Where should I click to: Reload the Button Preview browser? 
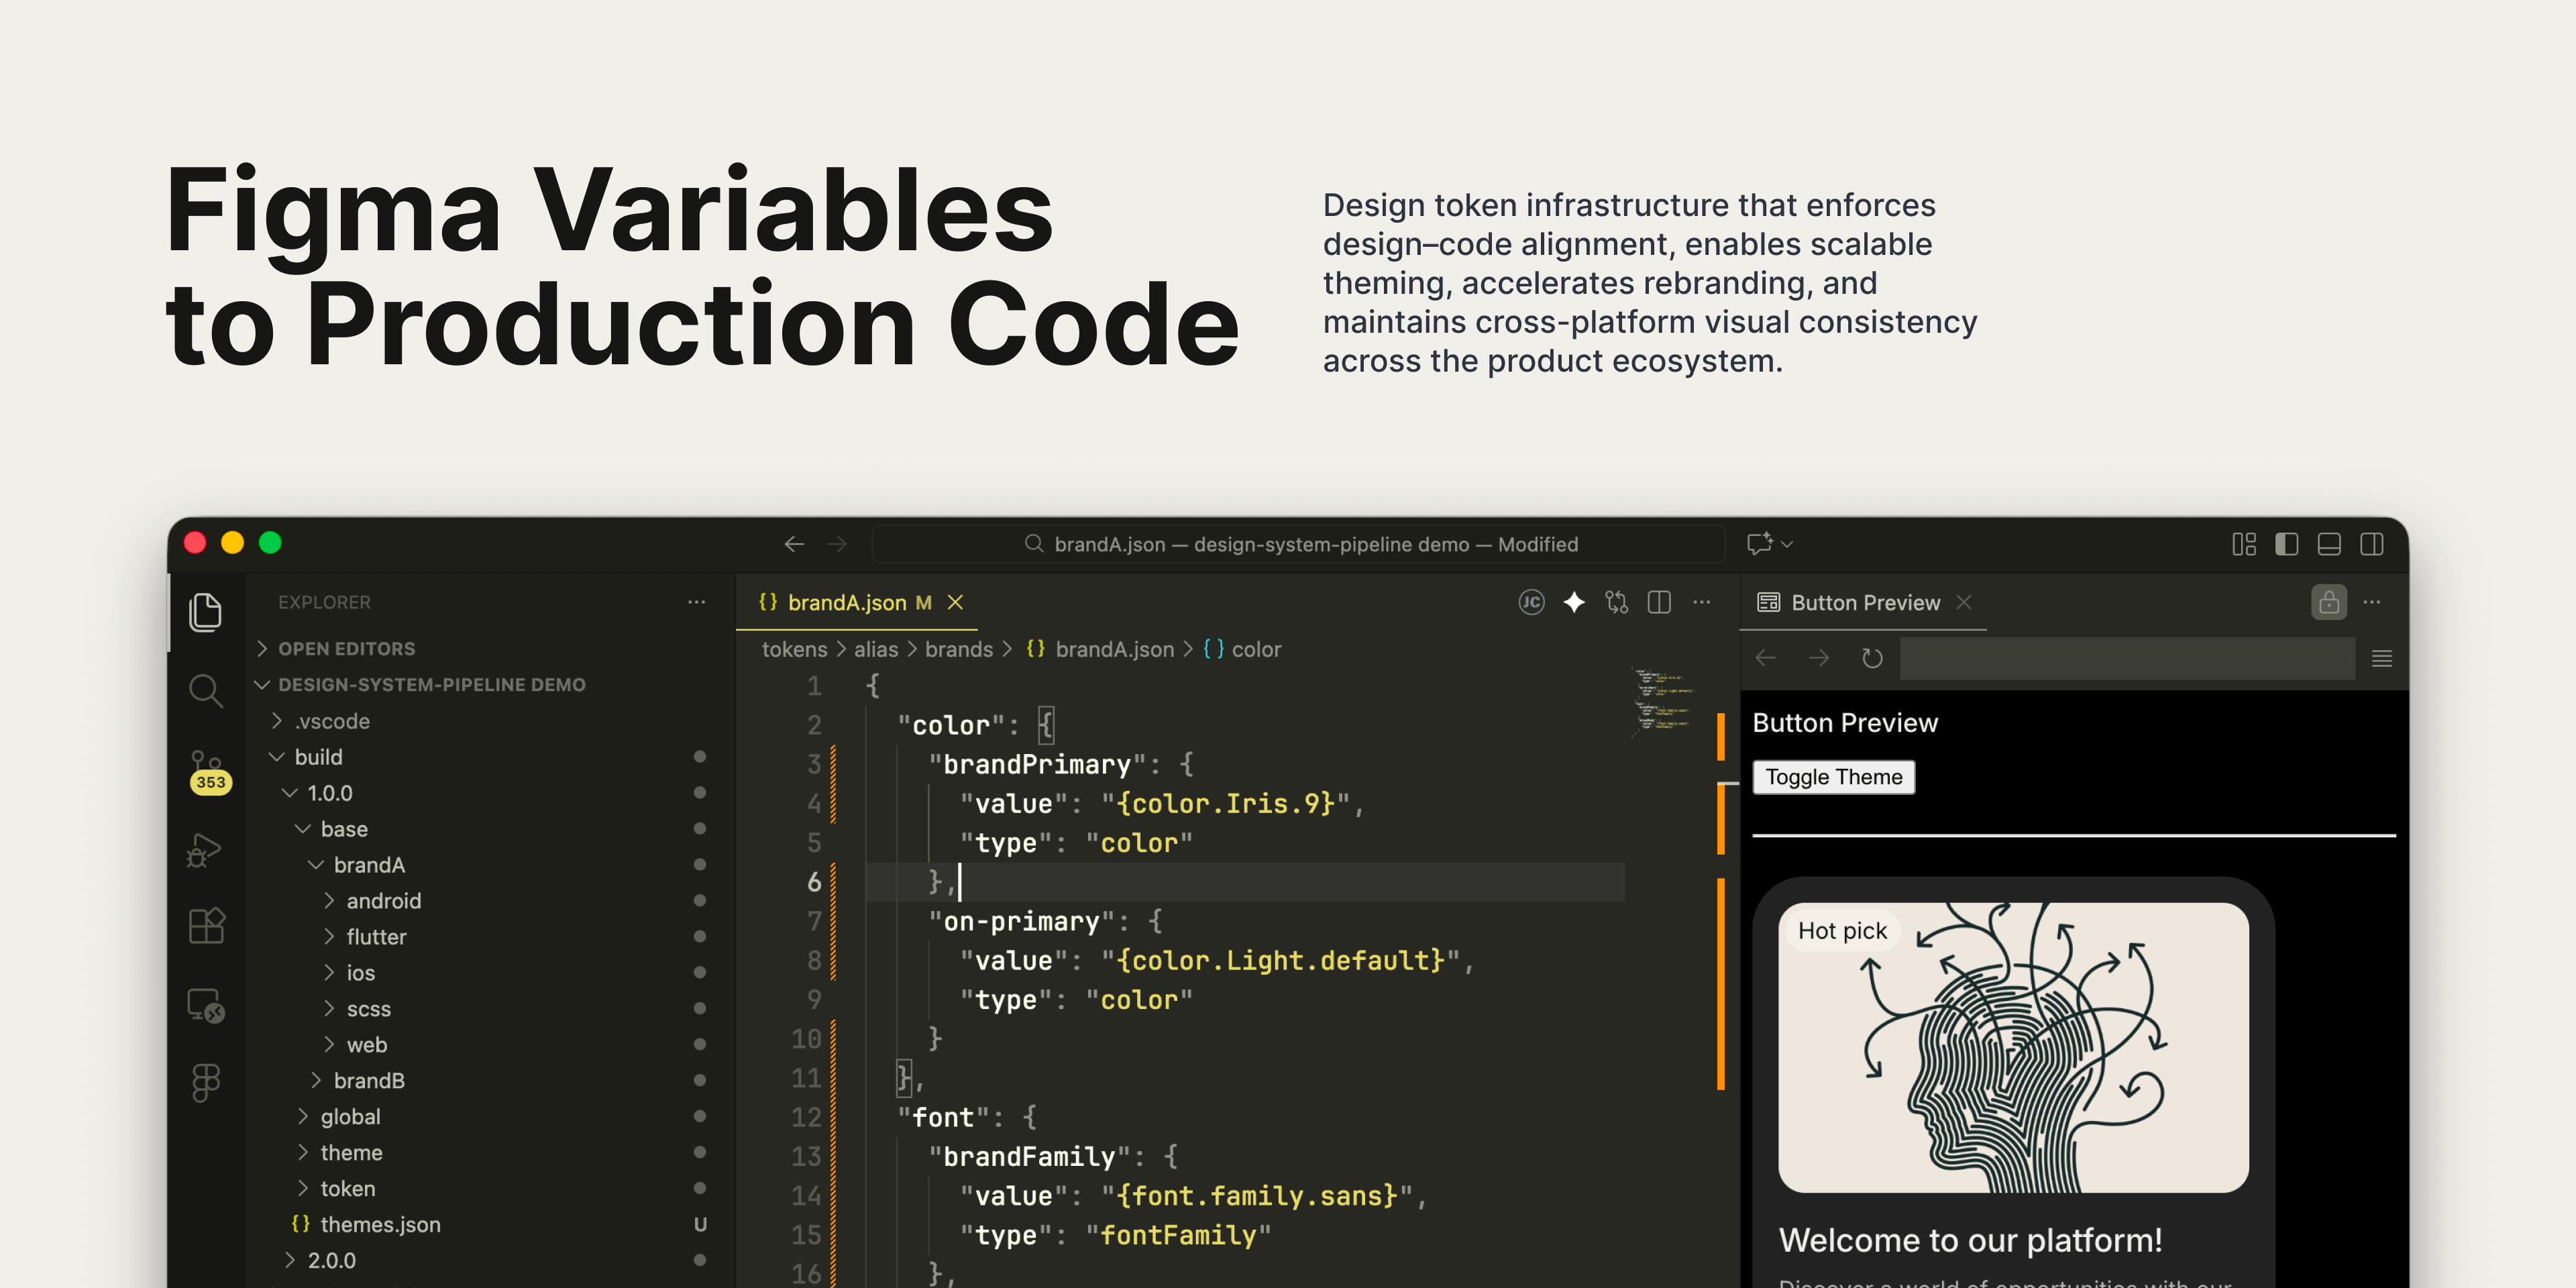click(x=1872, y=658)
